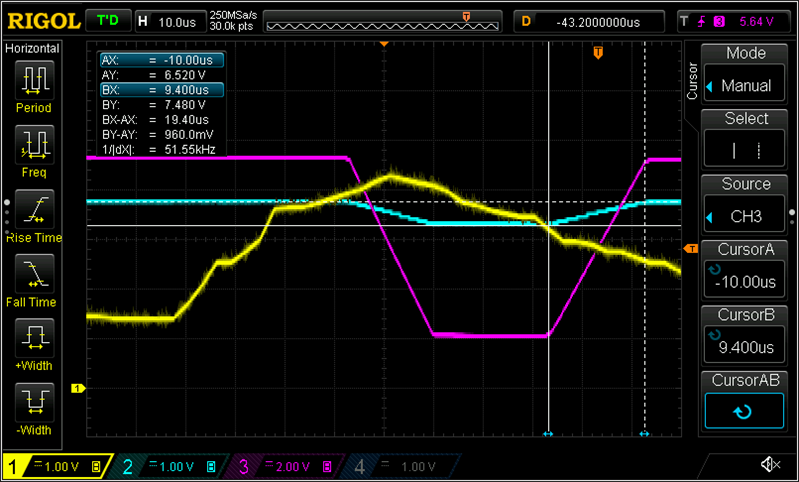Image resolution: width=799 pixels, height=482 pixels.
Task: Open the horizontal timebase 10.0us setting
Action: 169,22
